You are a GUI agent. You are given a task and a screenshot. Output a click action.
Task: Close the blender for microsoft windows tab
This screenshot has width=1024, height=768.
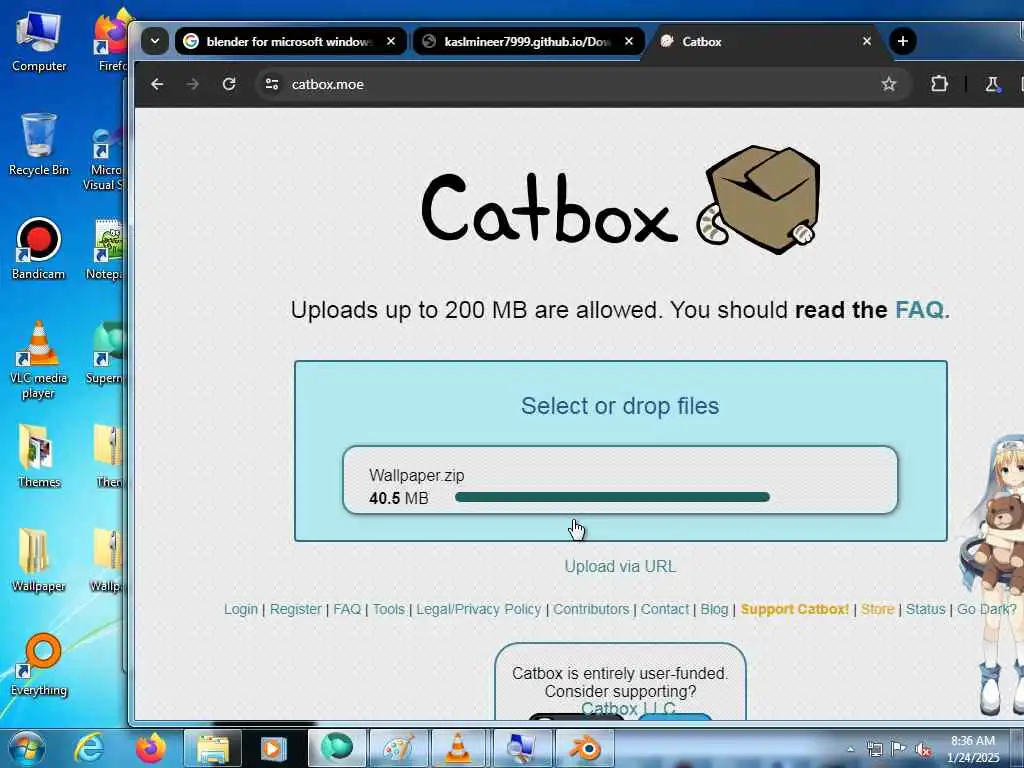pos(391,41)
